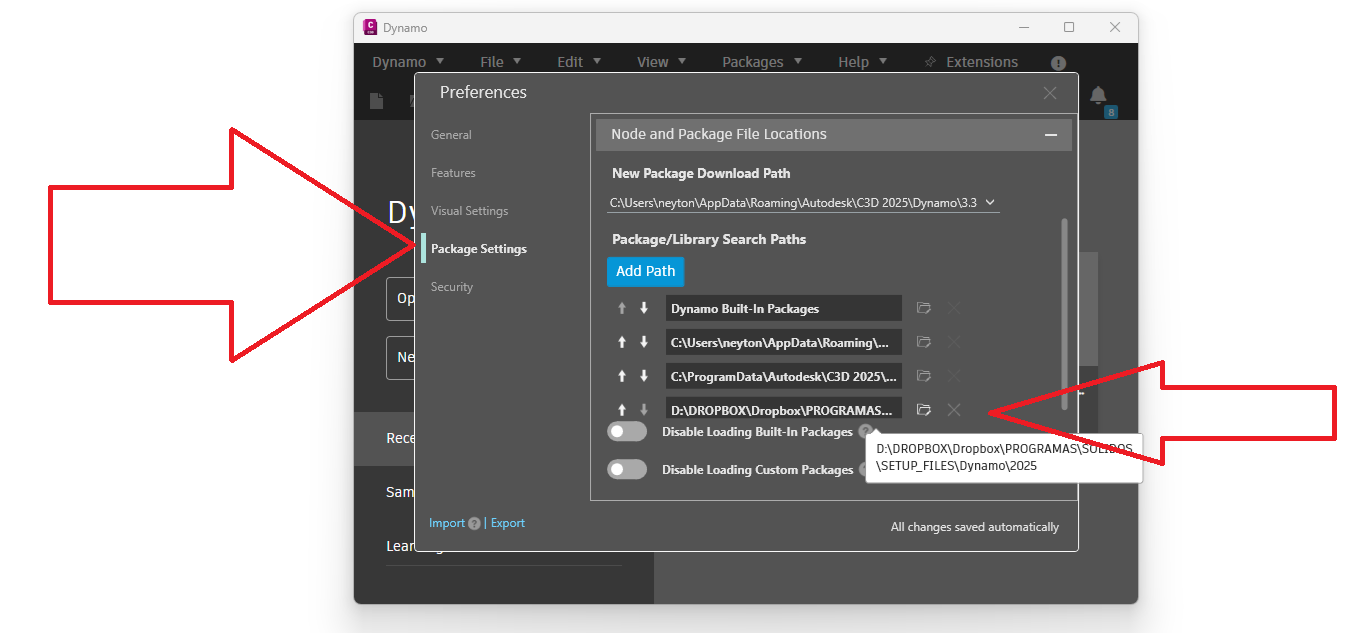This screenshot has height=633, width=1358.
Task: Click the exclamation info icon in menu bar
Action: coord(1058,63)
